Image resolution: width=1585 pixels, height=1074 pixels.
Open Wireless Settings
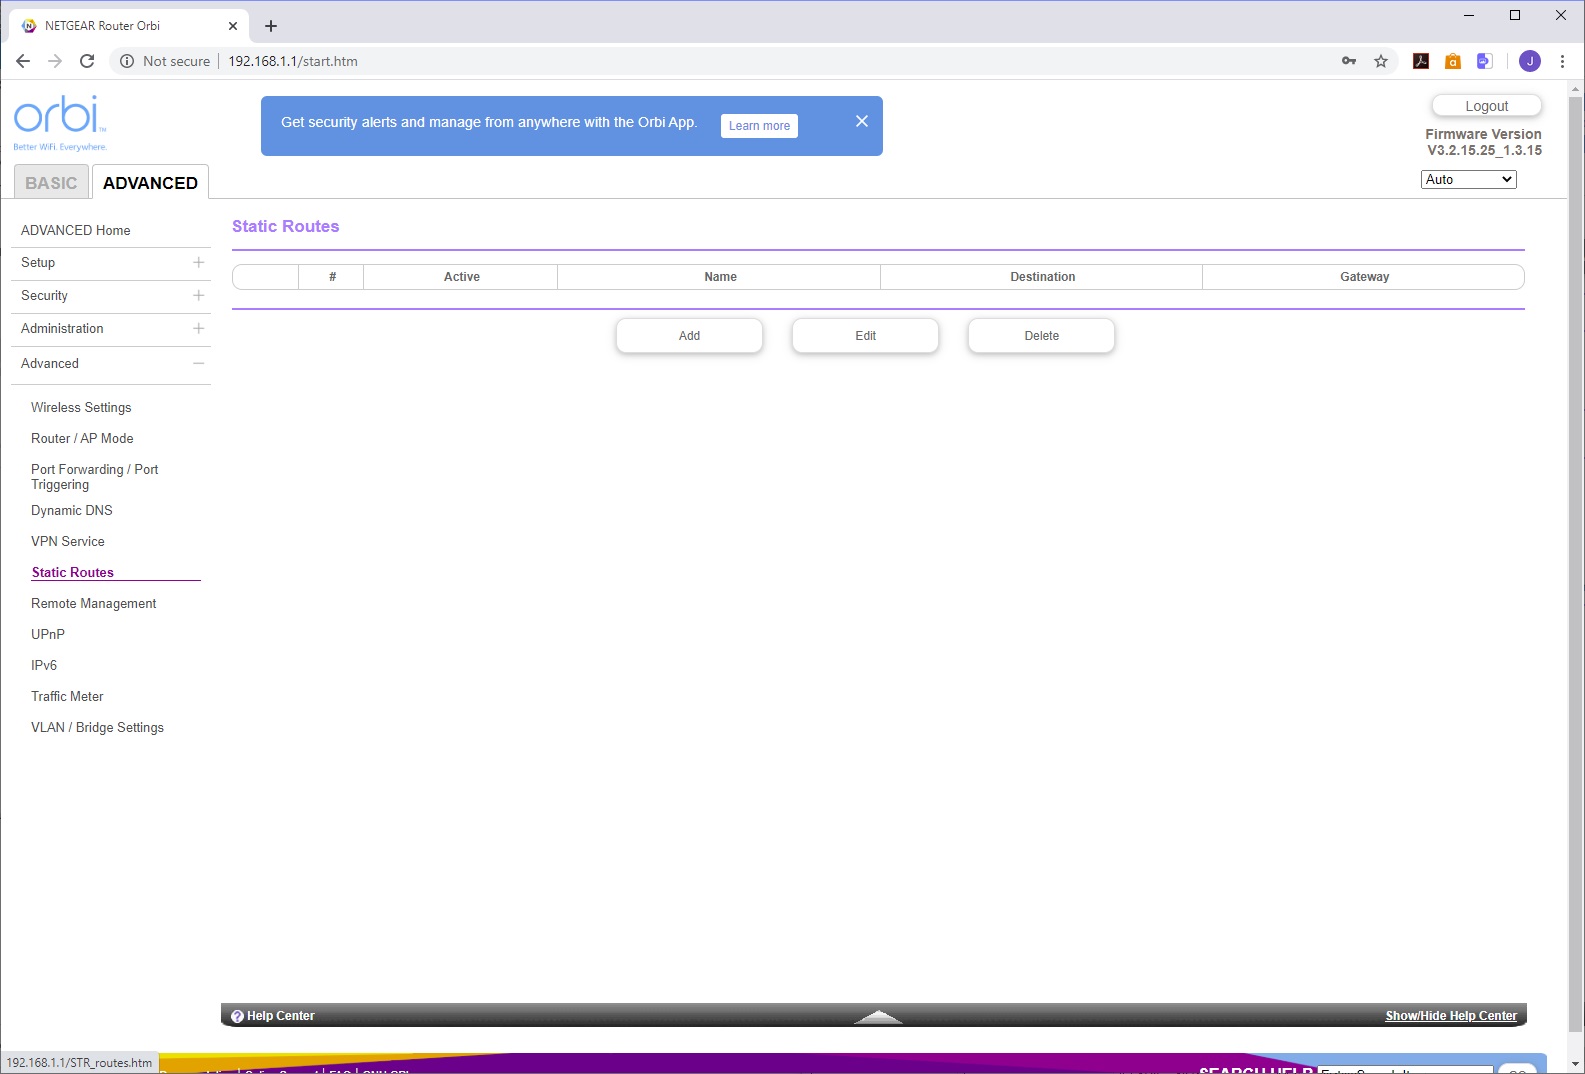(81, 407)
